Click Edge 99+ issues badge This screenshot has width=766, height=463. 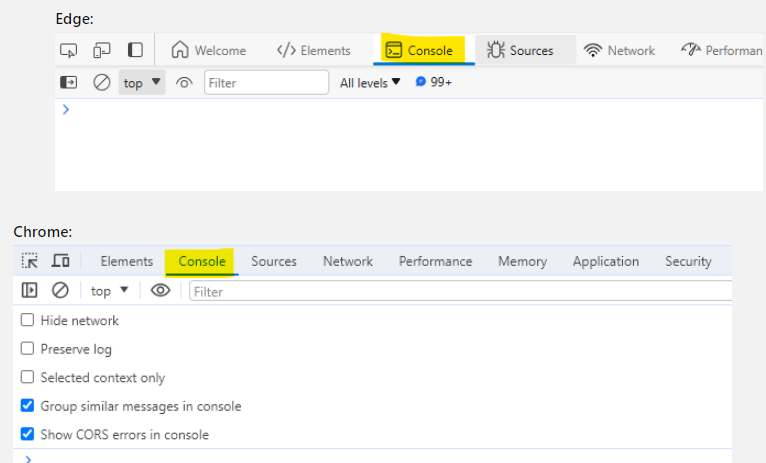point(434,82)
